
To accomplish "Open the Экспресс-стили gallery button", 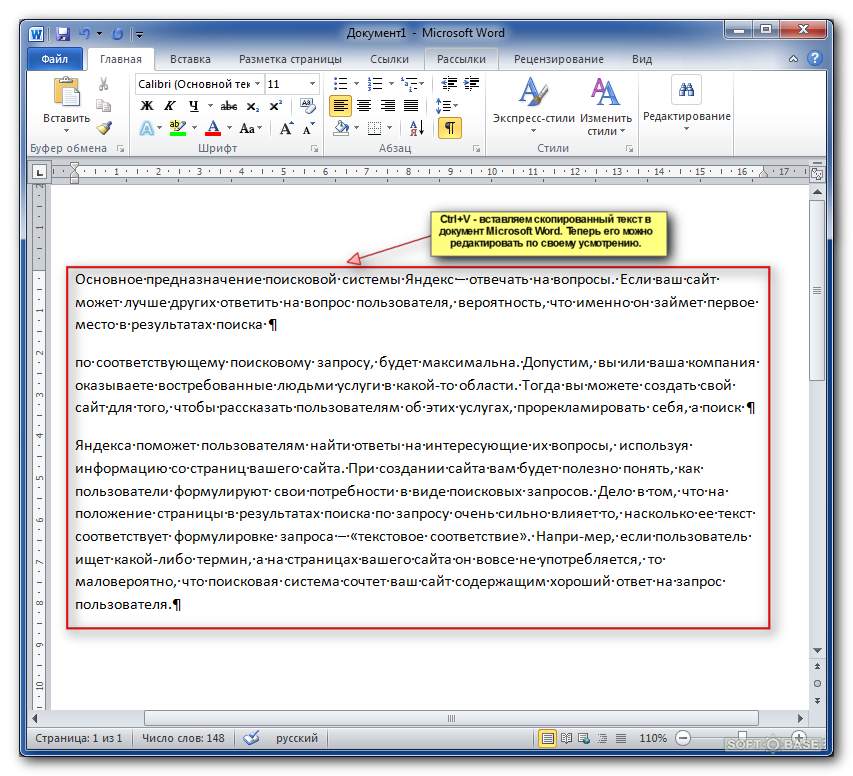I will click(x=533, y=108).
